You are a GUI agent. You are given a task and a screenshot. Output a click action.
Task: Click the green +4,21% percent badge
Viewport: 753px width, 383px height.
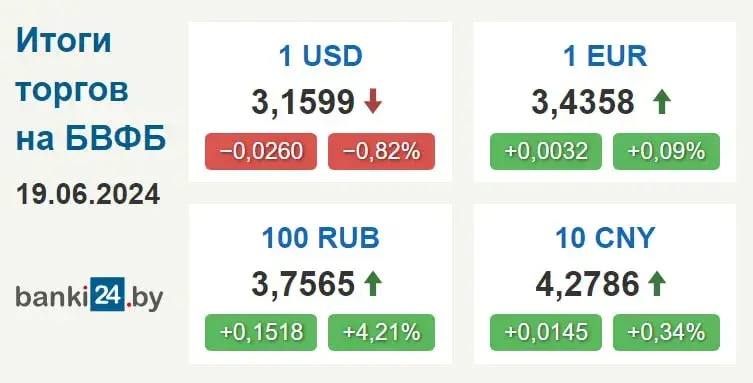(x=381, y=332)
